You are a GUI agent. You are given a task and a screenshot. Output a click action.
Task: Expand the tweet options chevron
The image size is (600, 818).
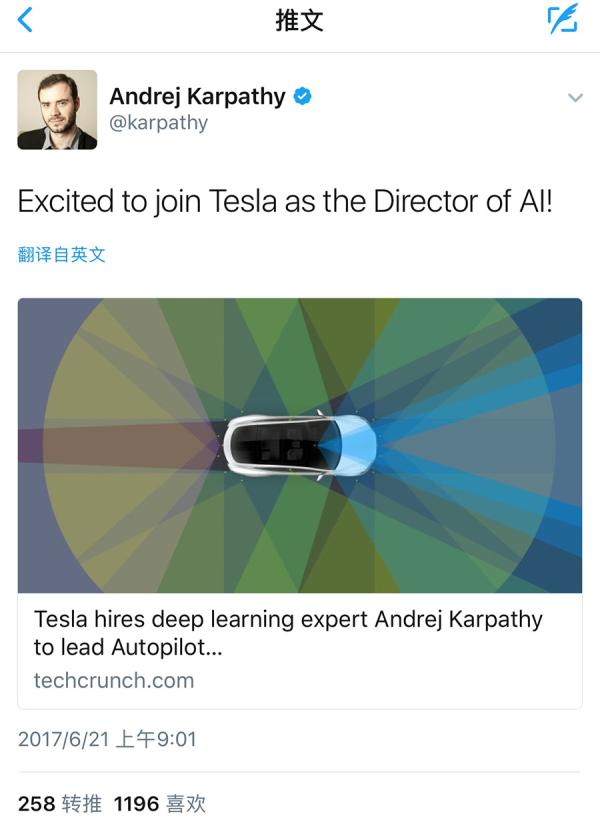click(x=575, y=98)
